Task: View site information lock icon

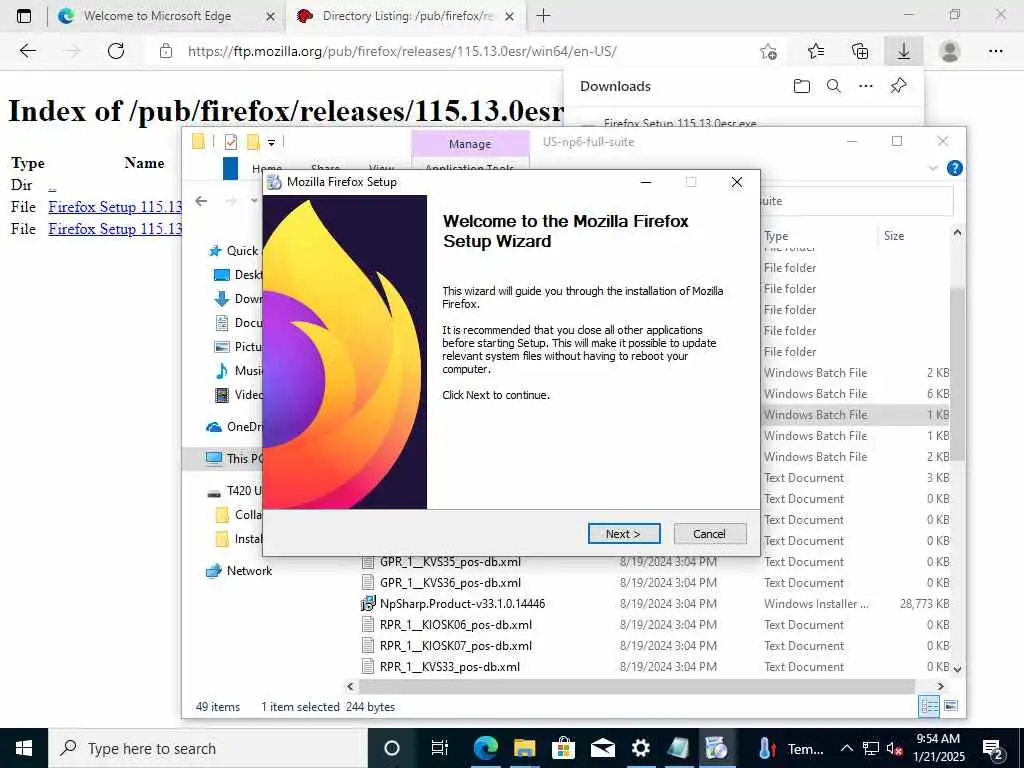Action: [166, 51]
